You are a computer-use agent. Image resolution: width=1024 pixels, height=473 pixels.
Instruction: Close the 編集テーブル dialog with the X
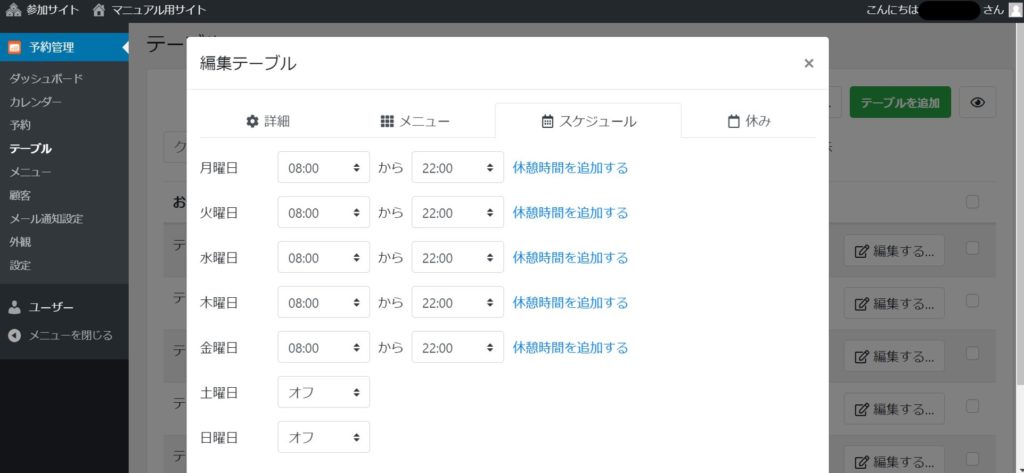click(808, 63)
